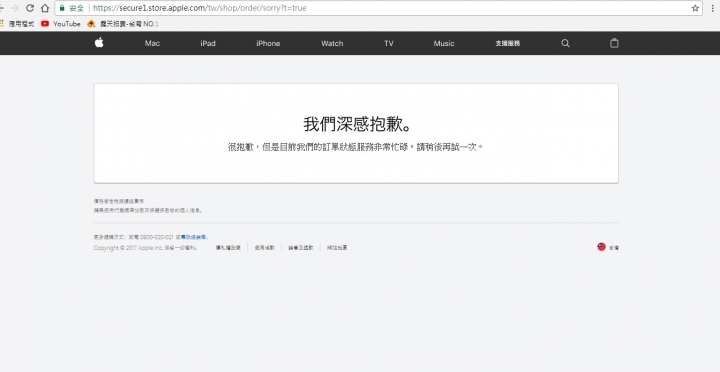Reload the page with refresh icon
This screenshot has width=720, height=372.
[30, 8]
